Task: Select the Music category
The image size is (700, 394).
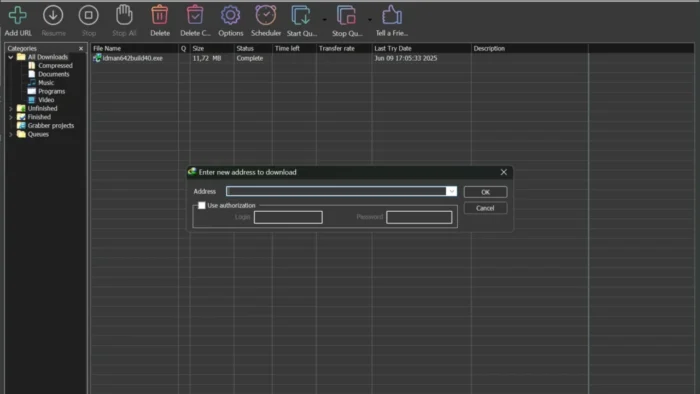Action: [46, 83]
